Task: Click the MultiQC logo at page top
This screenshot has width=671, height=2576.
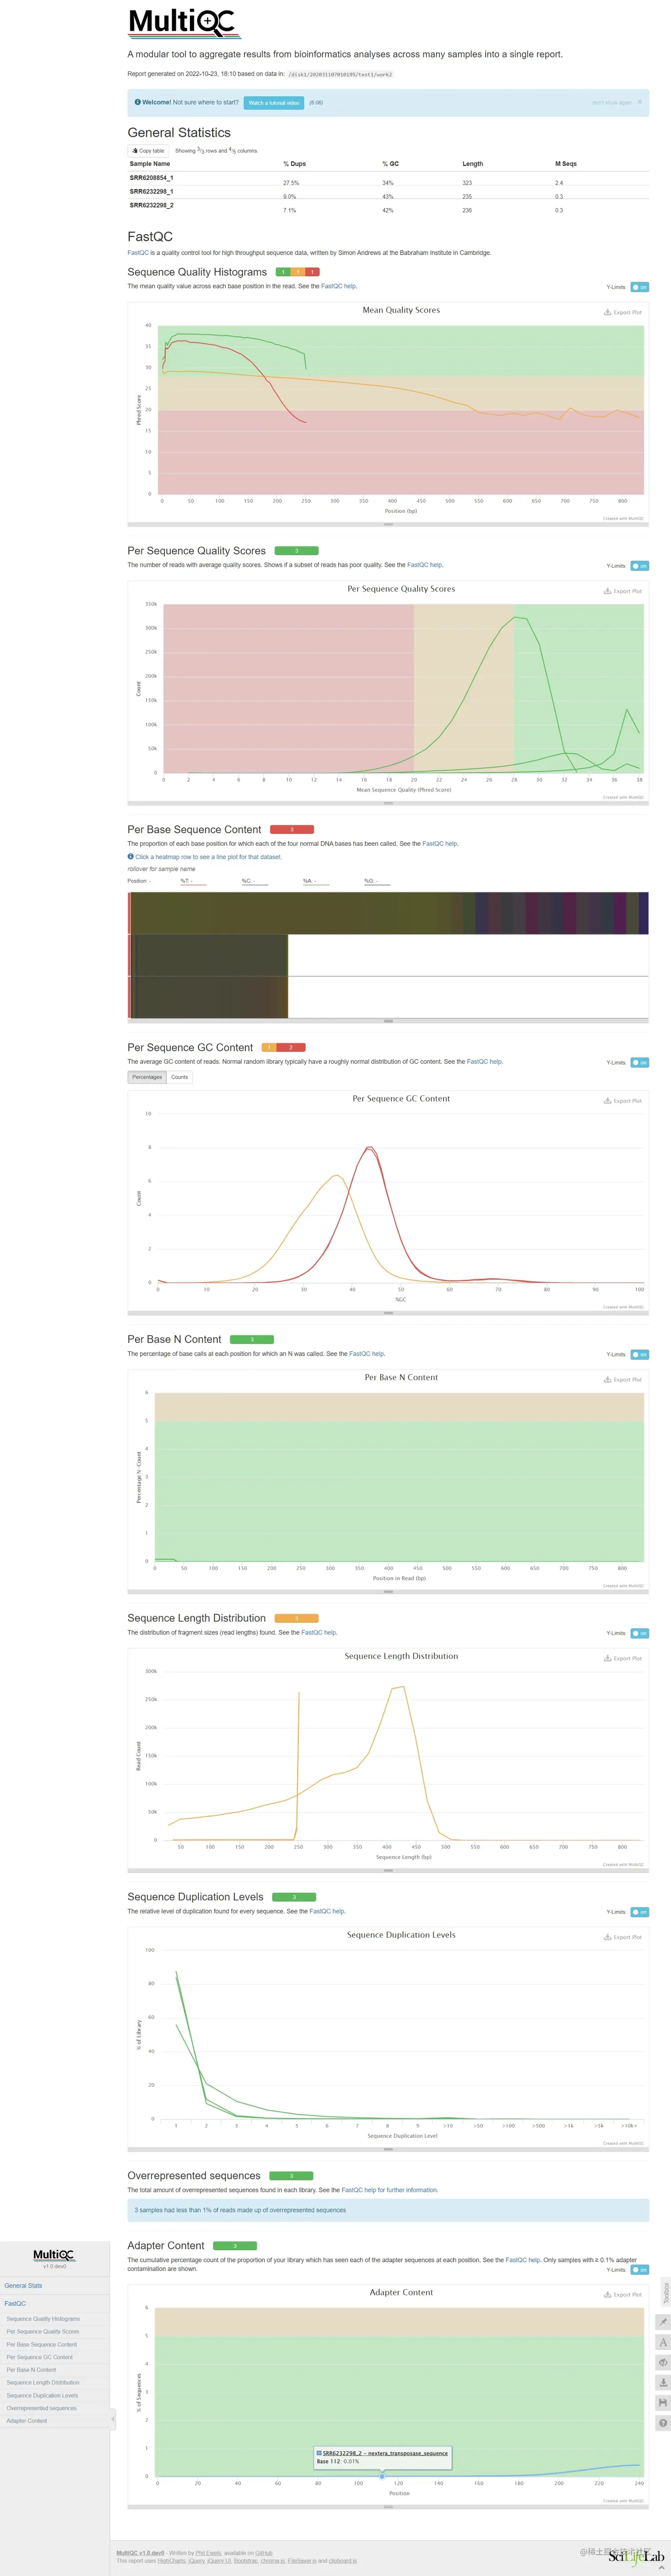Action: 185,23
